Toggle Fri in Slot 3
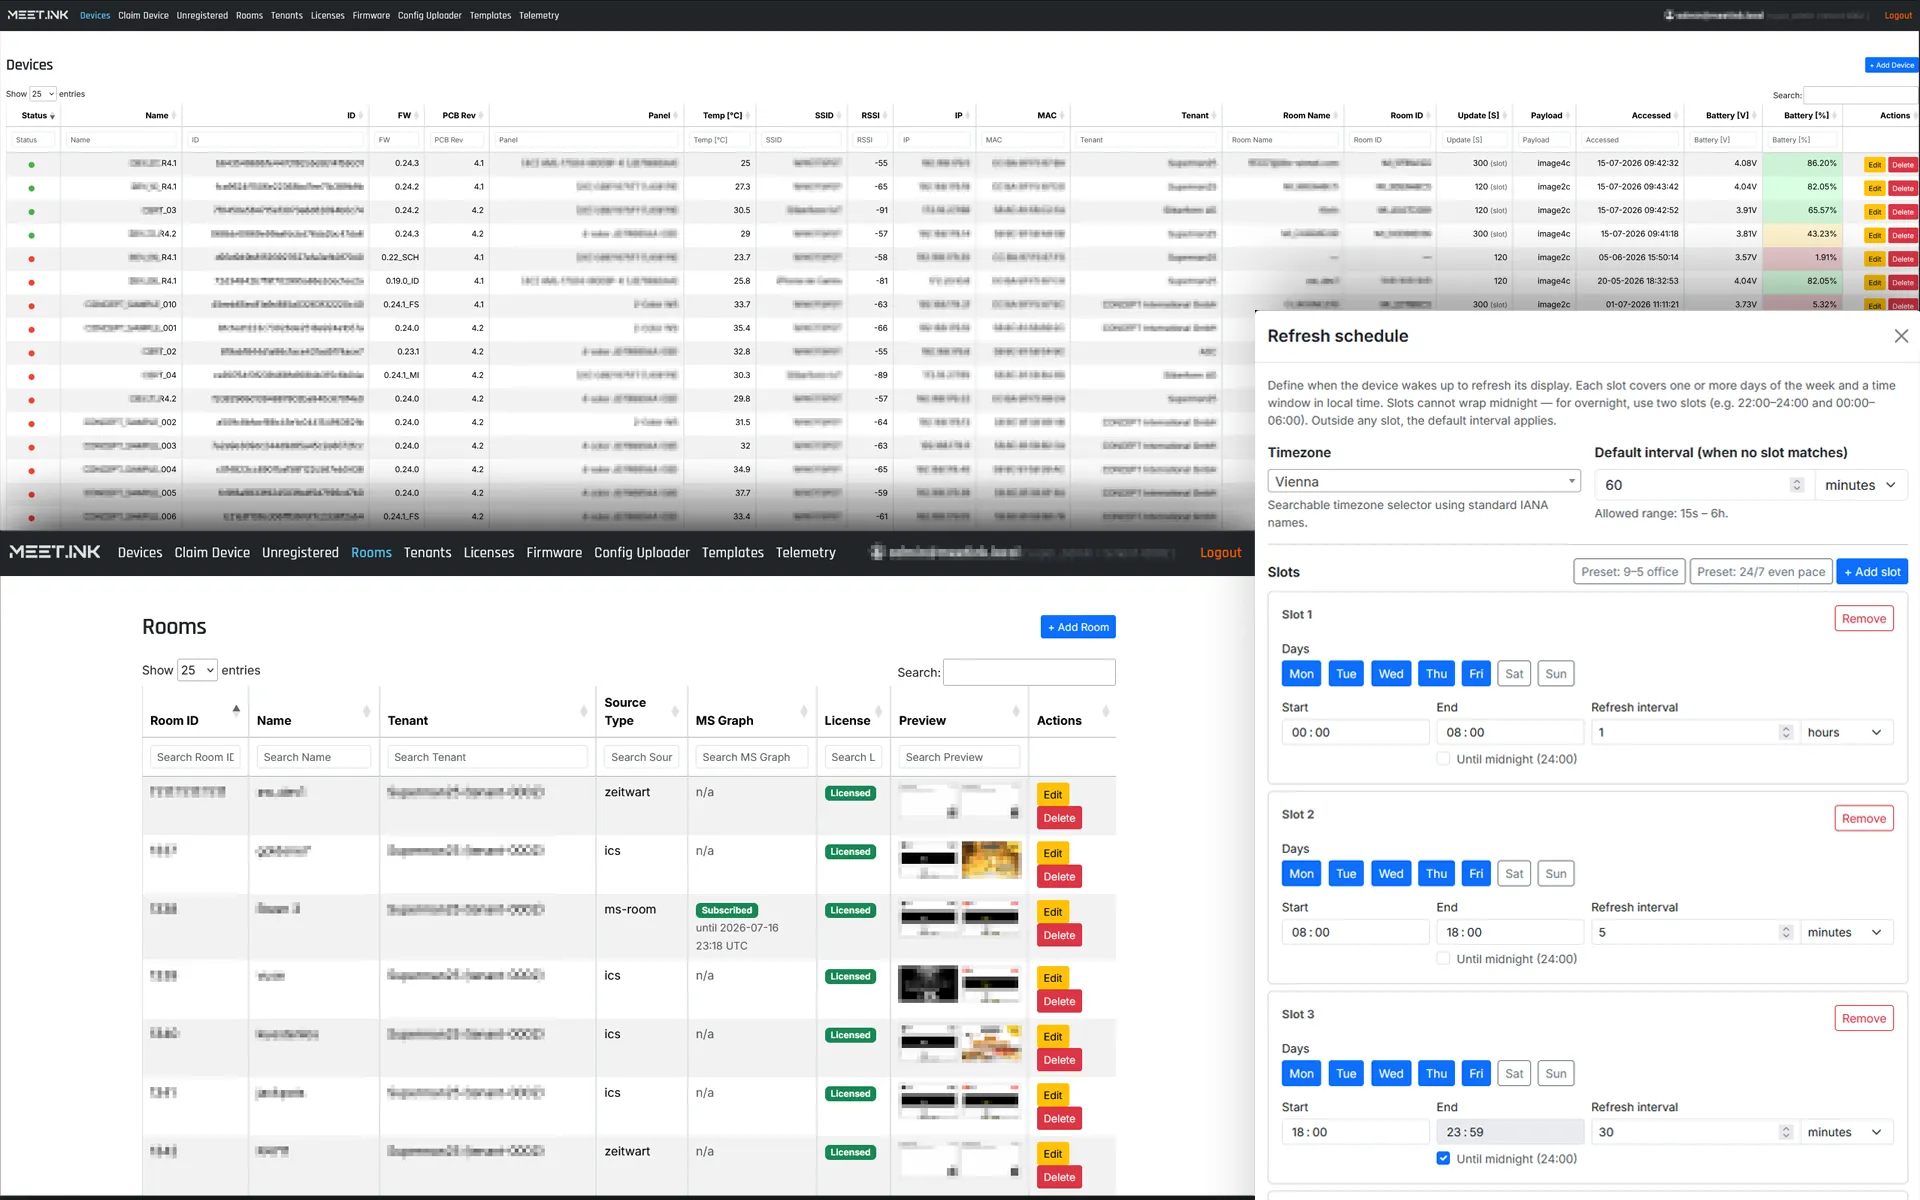 click(1476, 1074)
